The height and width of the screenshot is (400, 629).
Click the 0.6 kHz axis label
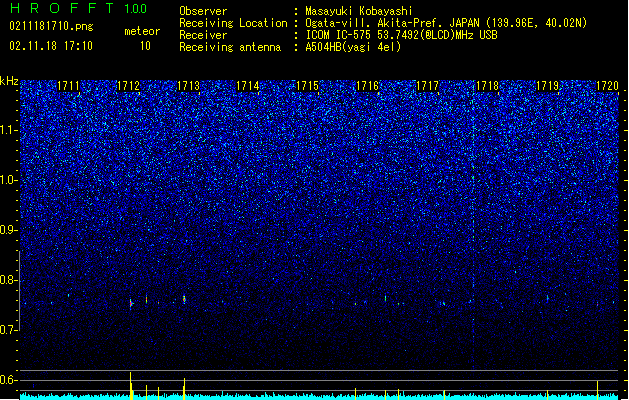(9, 380)
